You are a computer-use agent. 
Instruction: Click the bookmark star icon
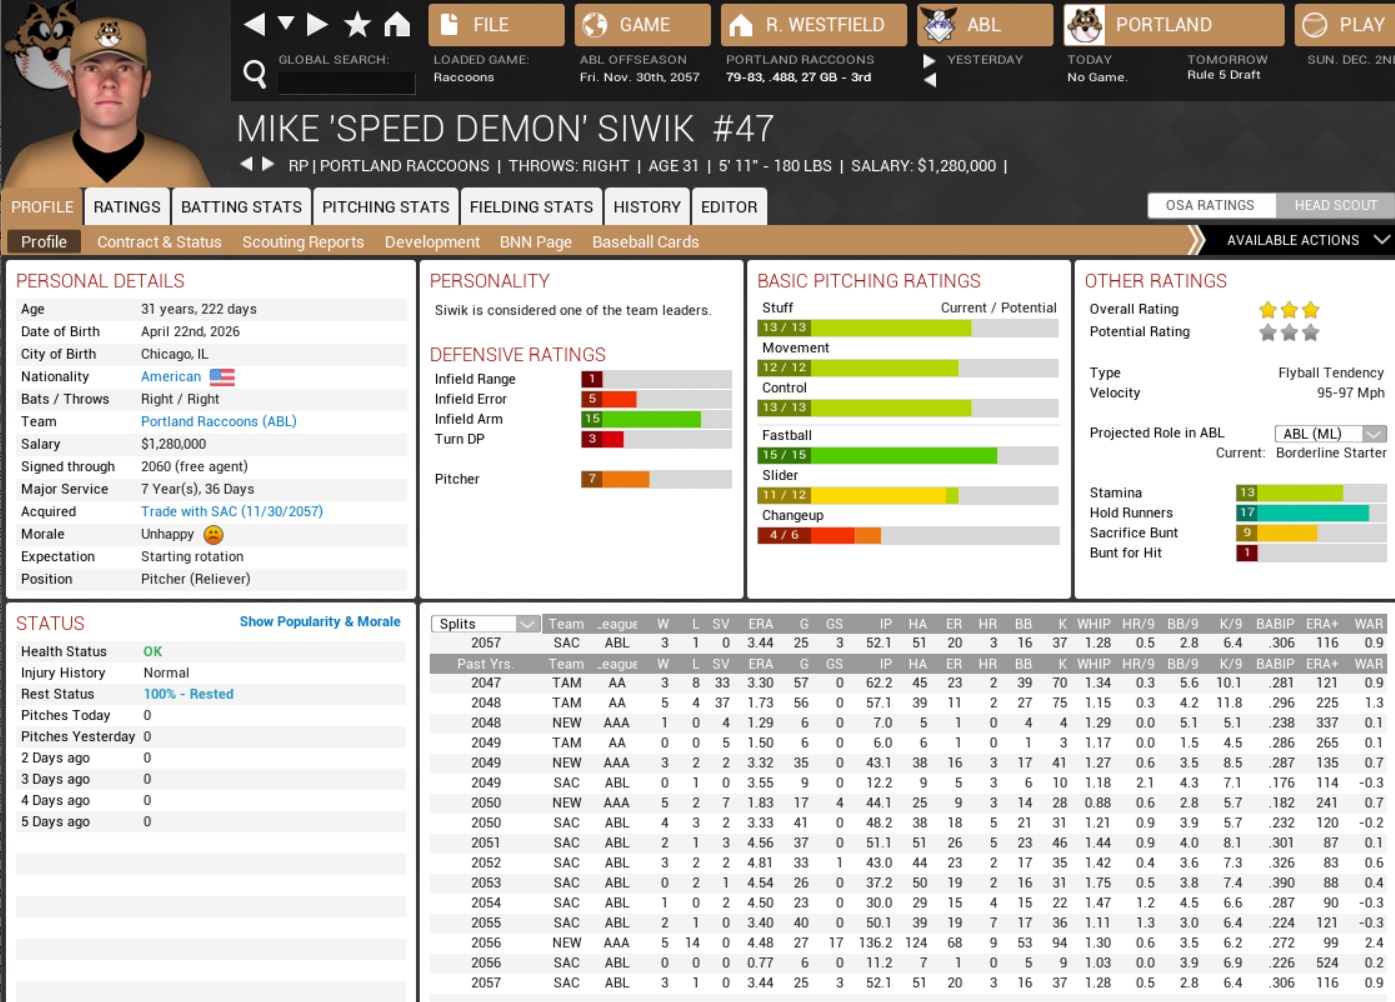(357, 24)
